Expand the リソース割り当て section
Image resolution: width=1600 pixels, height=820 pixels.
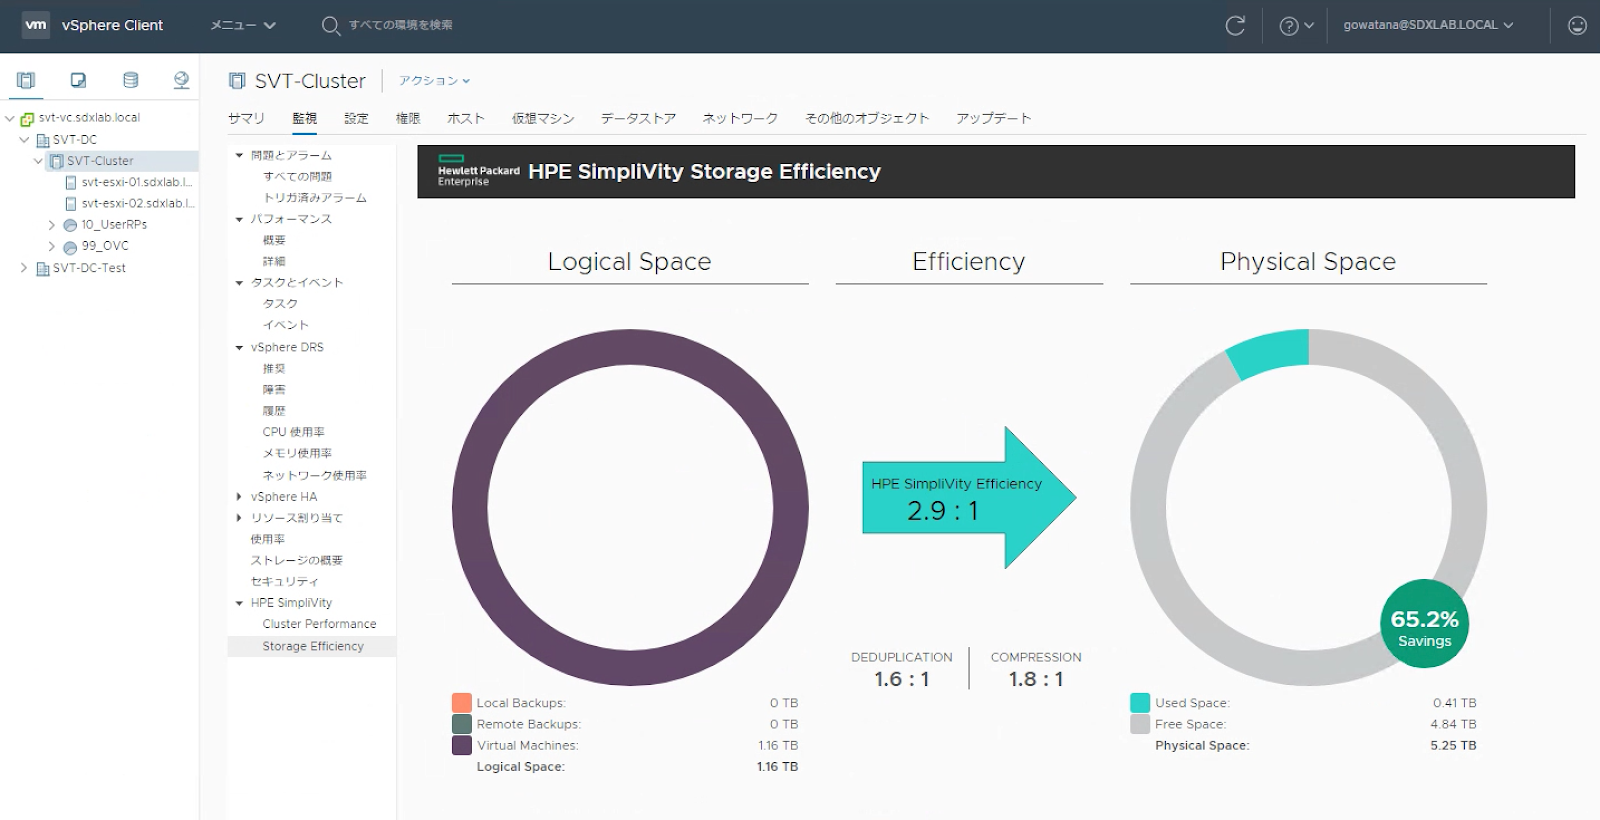coord(239,518)
